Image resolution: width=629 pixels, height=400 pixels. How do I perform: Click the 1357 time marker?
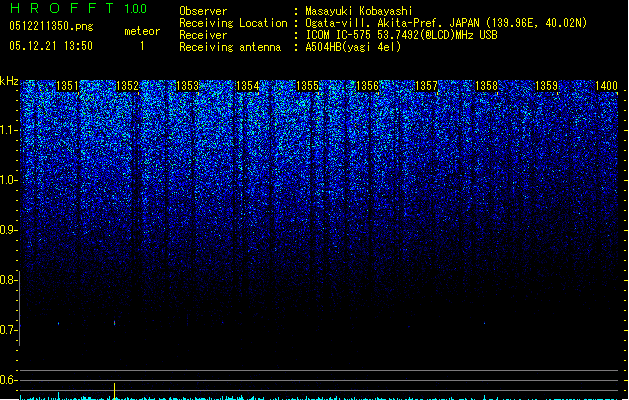pos(426,86)
